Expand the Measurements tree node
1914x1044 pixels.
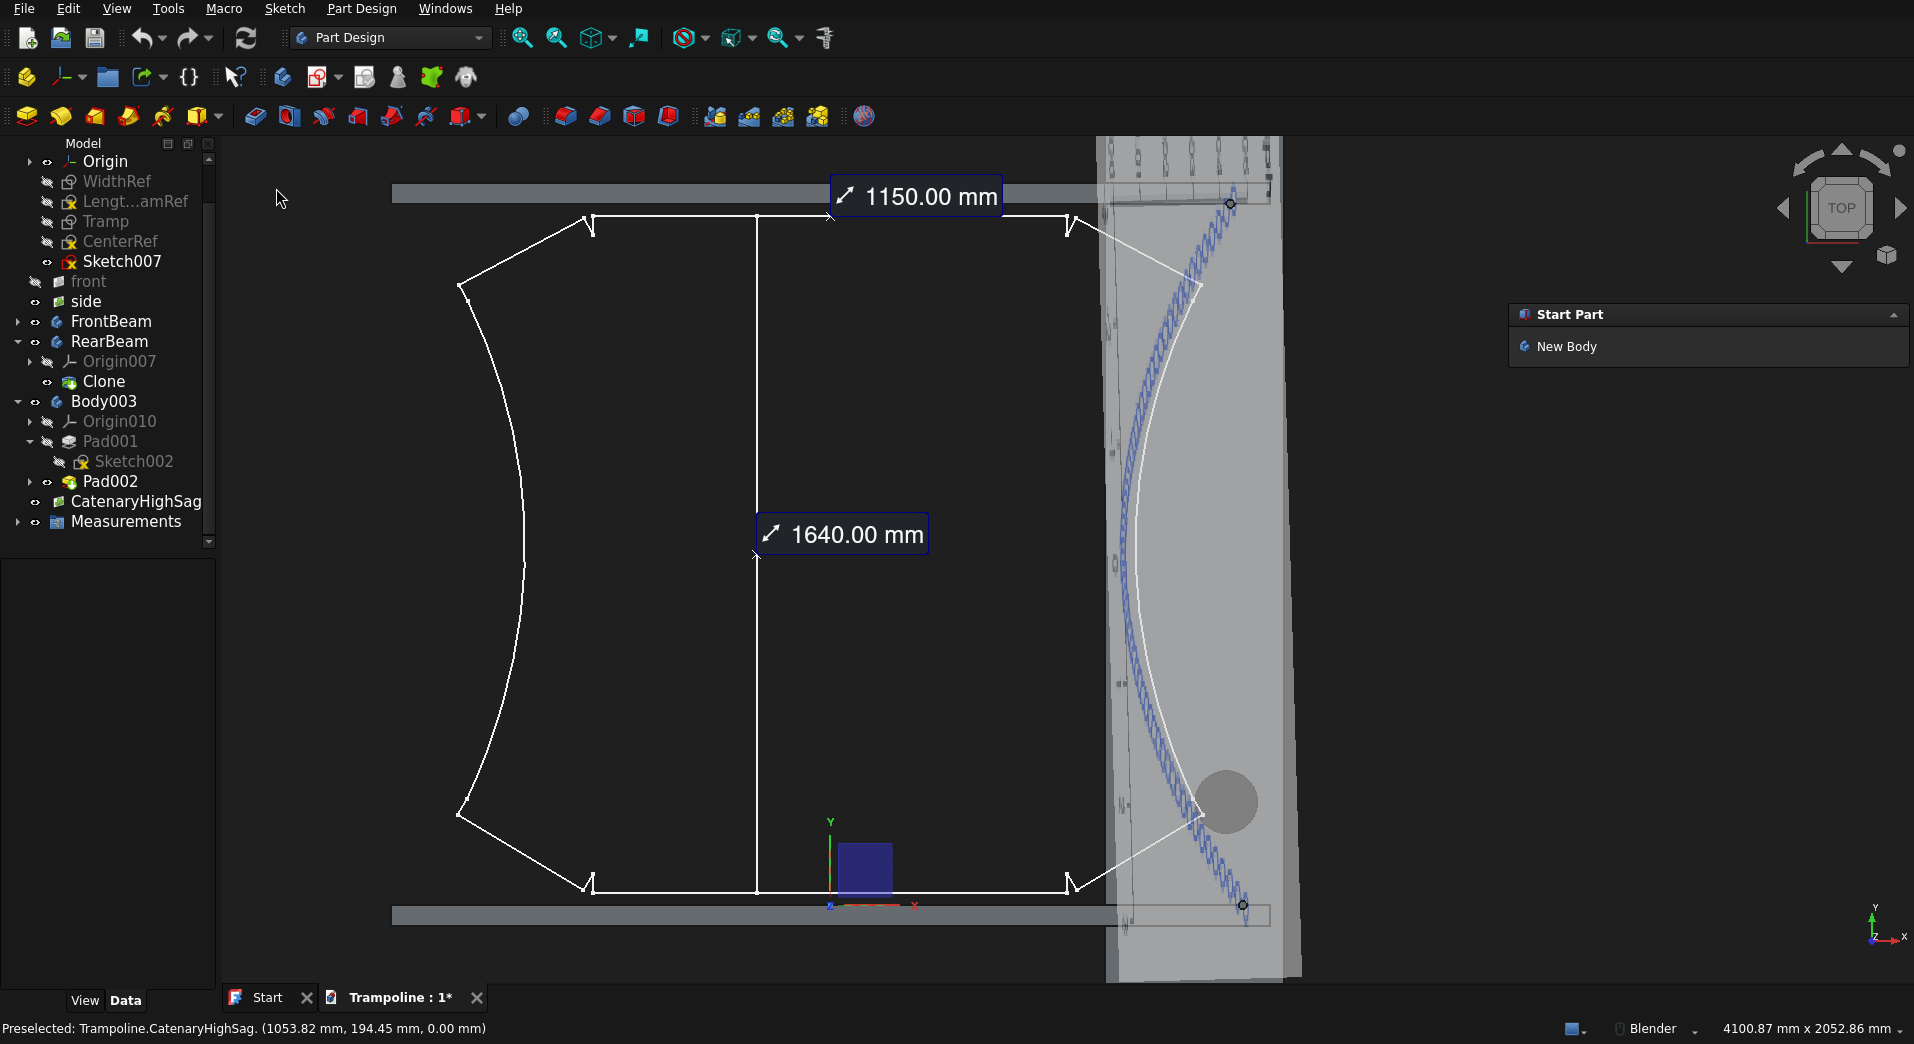tap(18, 522)
